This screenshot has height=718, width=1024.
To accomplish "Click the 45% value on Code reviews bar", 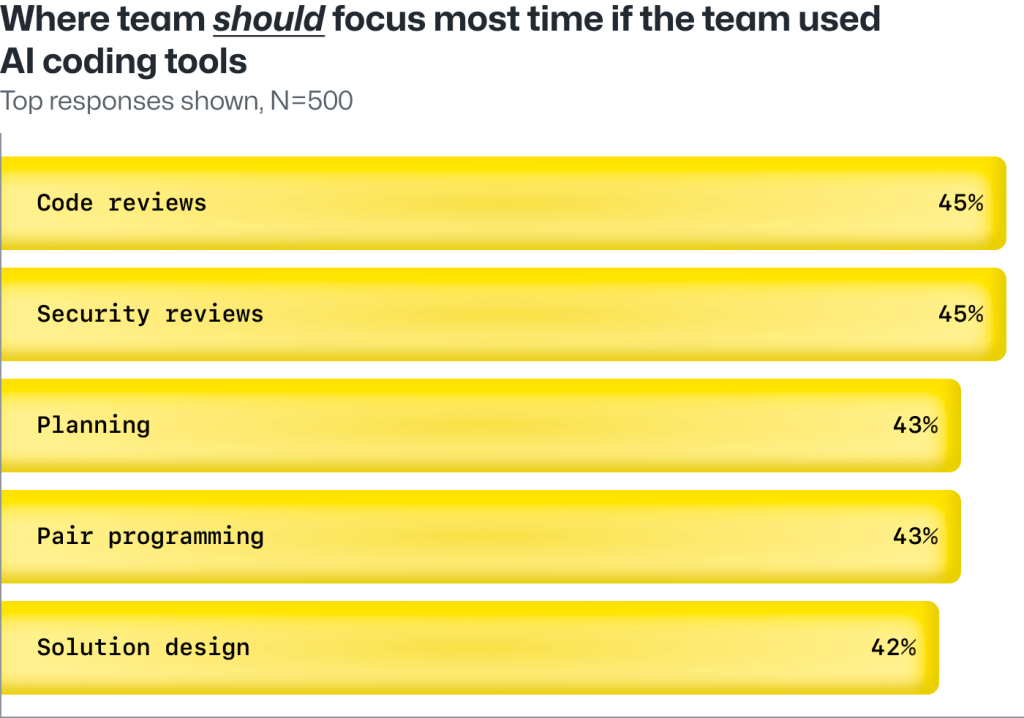I will [x=960, y=203].
